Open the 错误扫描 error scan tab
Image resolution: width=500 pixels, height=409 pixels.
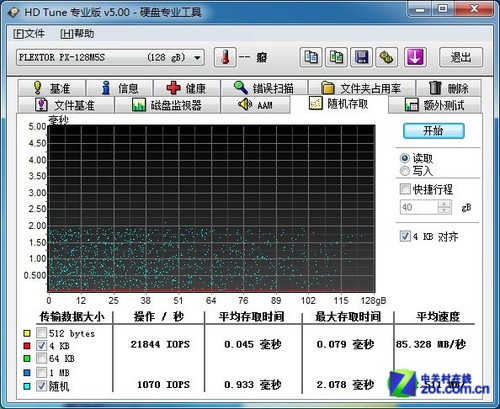264,88
